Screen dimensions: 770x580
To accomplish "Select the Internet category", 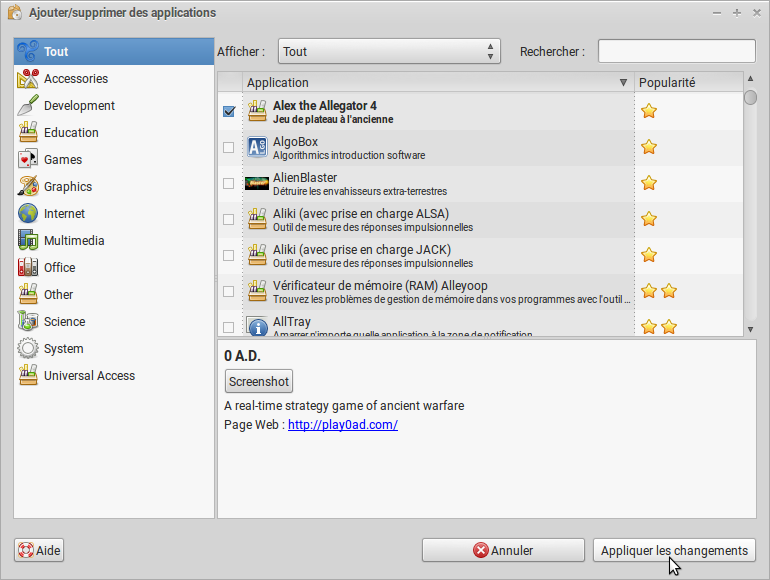I will [114, 214].
